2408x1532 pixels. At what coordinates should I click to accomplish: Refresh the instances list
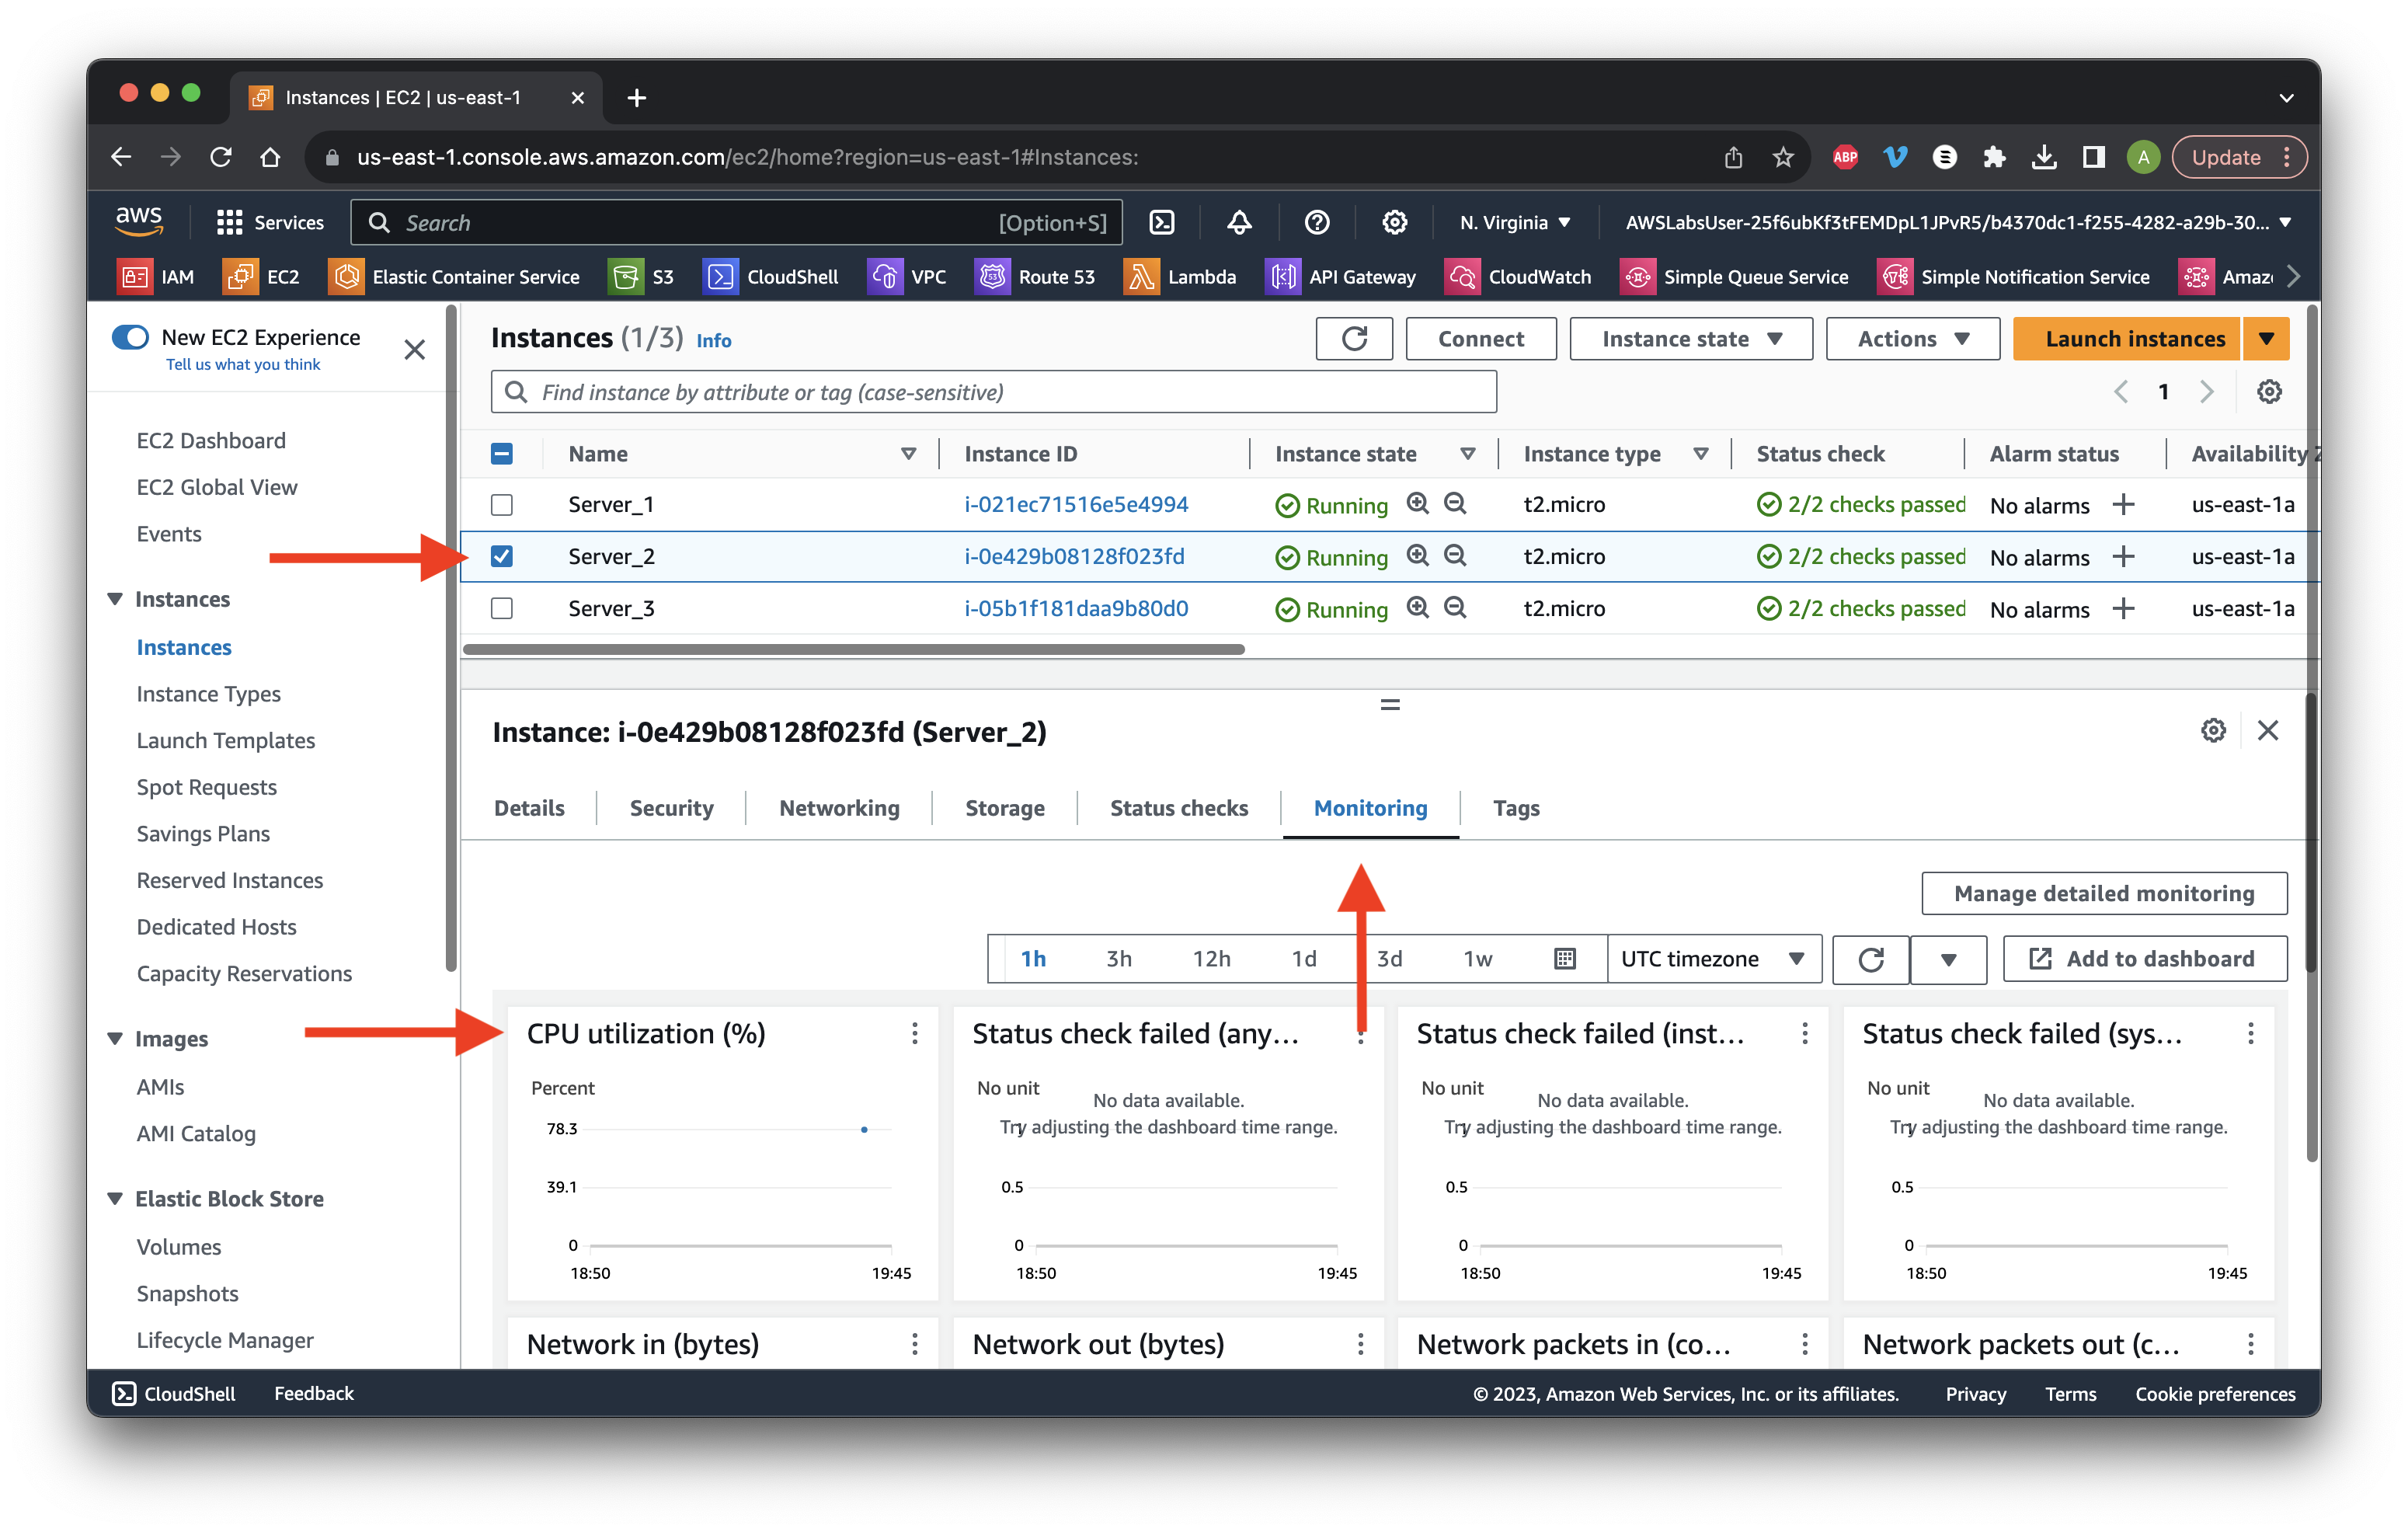[1354, 339]
